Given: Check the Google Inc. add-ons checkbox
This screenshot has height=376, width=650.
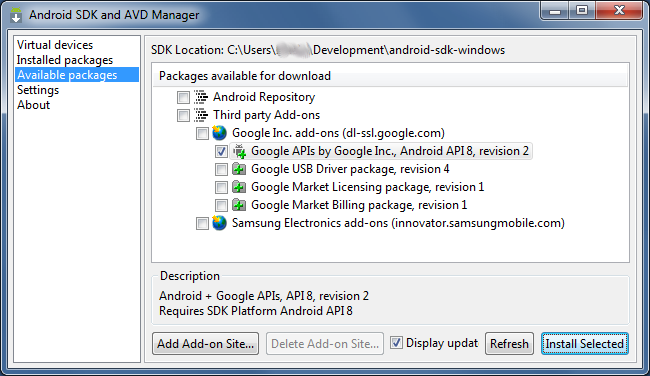Looking at the screenshot, I should (x=202, y=133).
